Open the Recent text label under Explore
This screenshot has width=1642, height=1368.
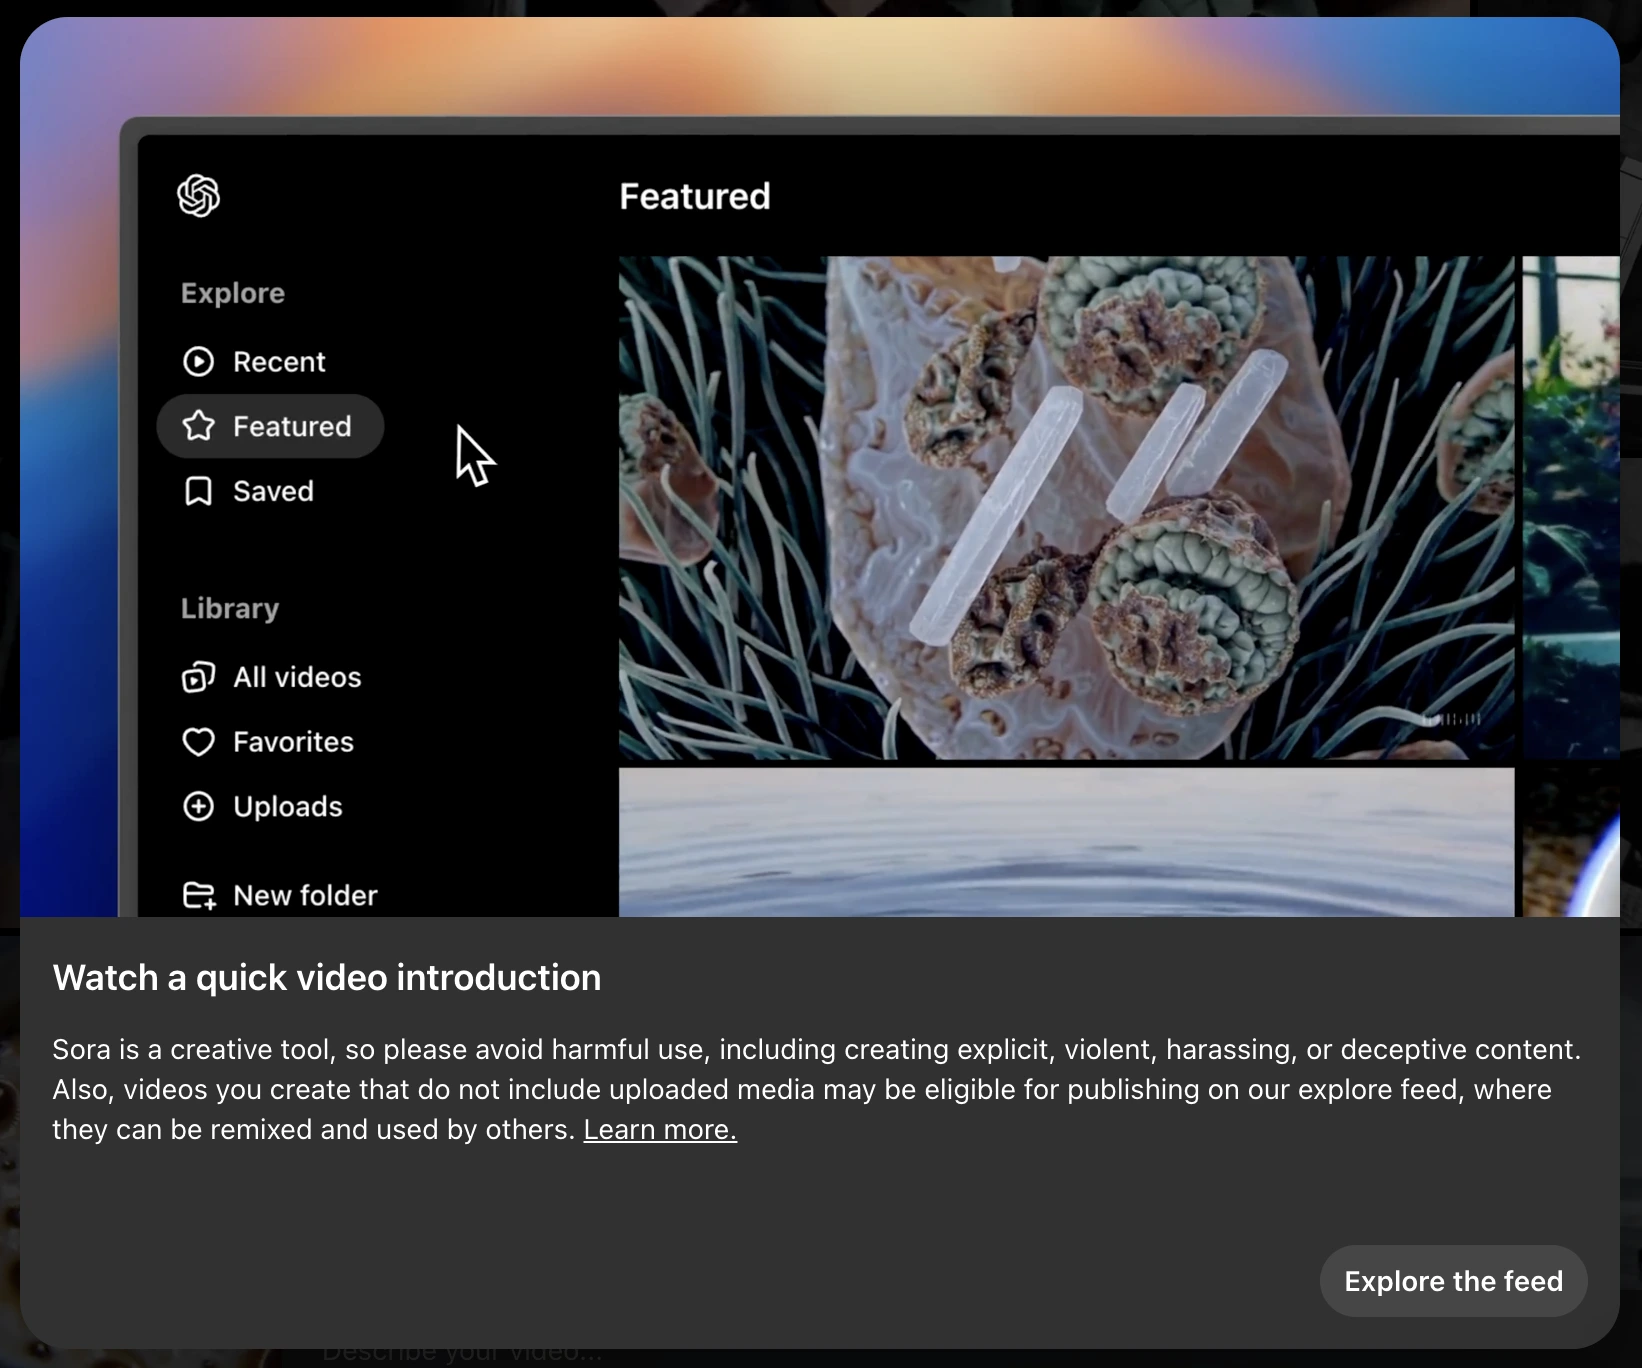(279, 361)
